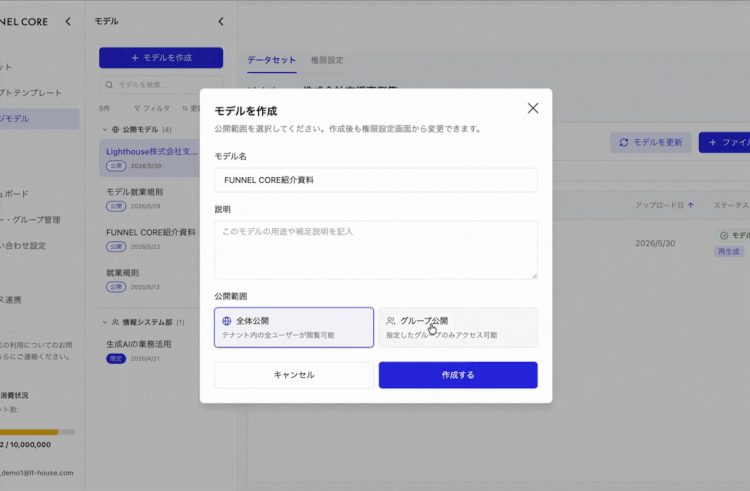Click the 作成する button
750x491 pixels.
[458, 375]
